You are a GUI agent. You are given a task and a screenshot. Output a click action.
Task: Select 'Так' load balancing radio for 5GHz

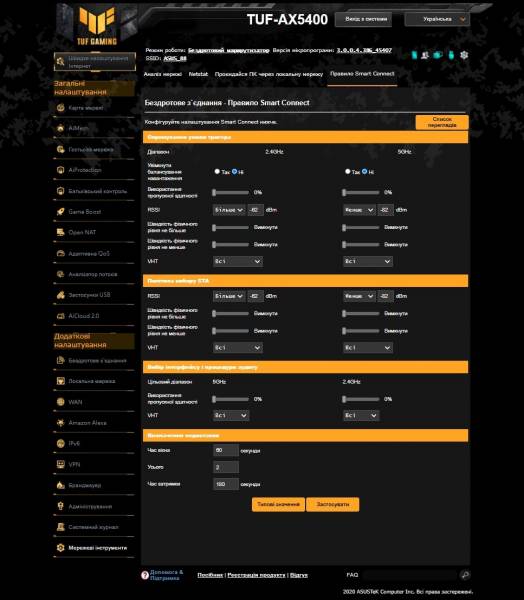point(348,171)
